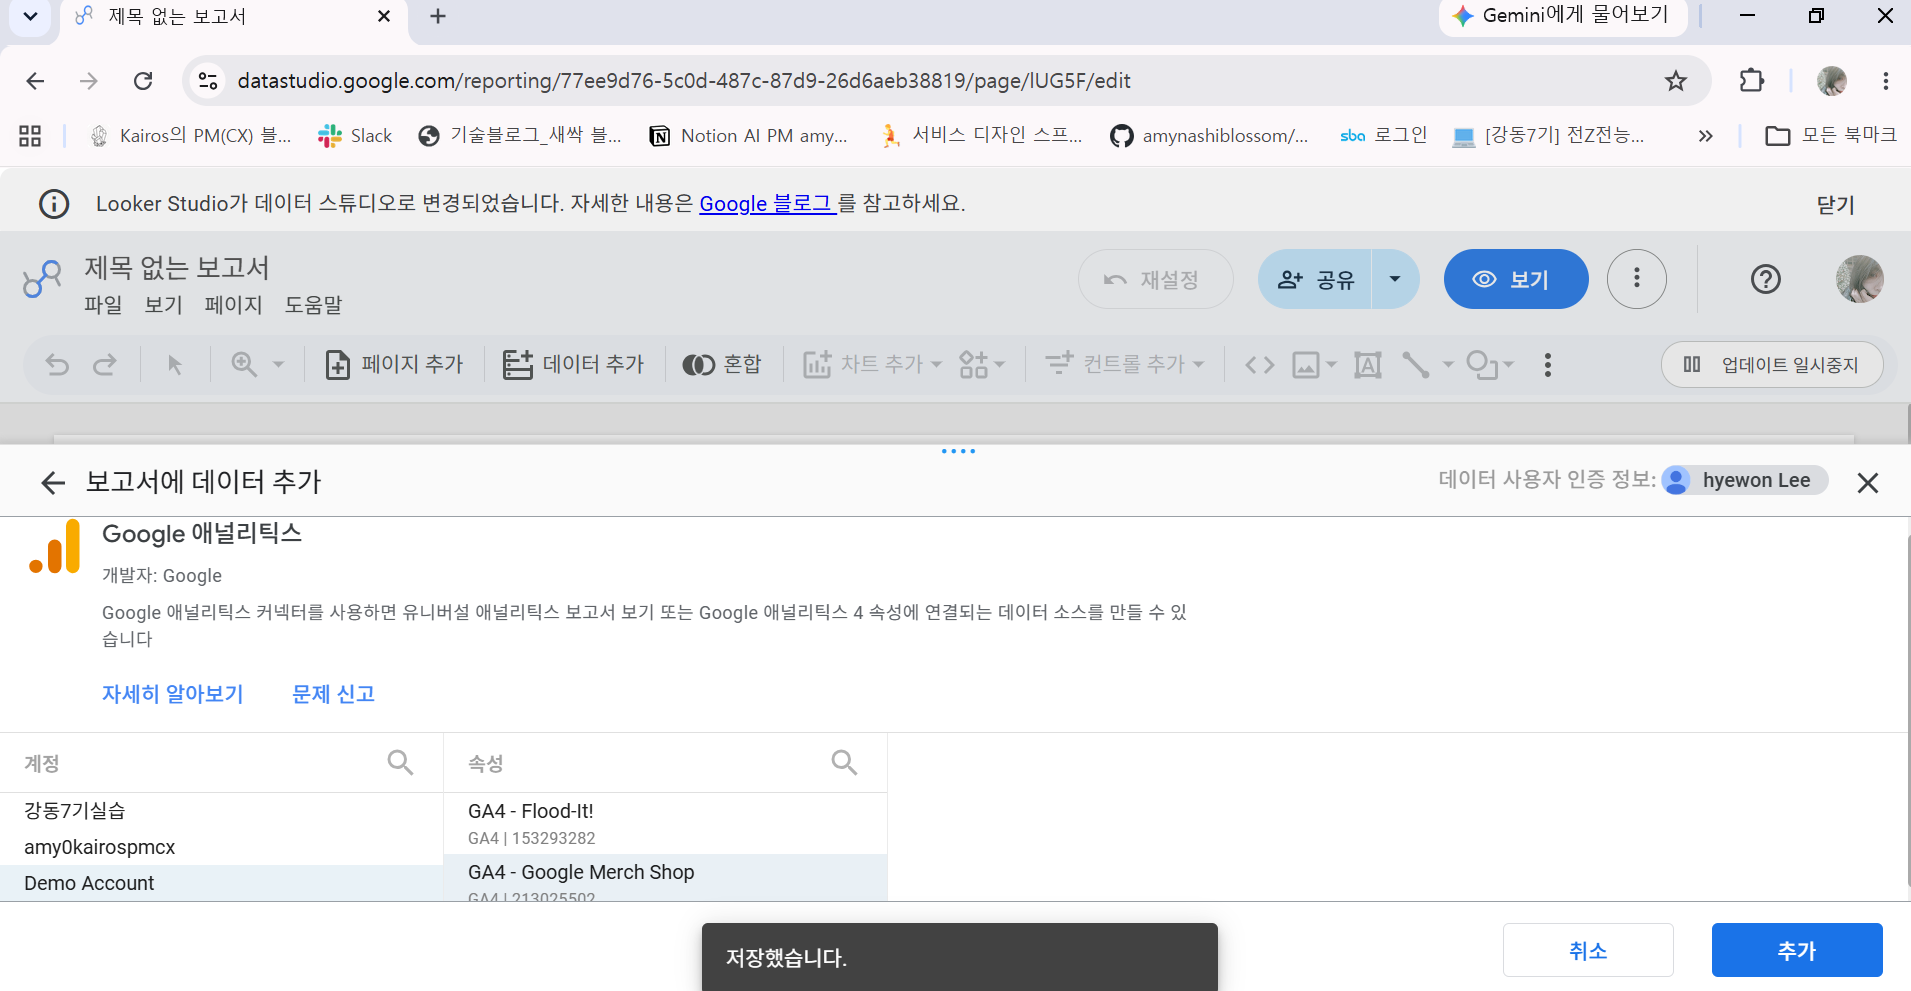This screenshot has height=991, width=1911.
Task: Click the 재설정 reset button
Action: pyautogui.click(x=1155, y=280)
